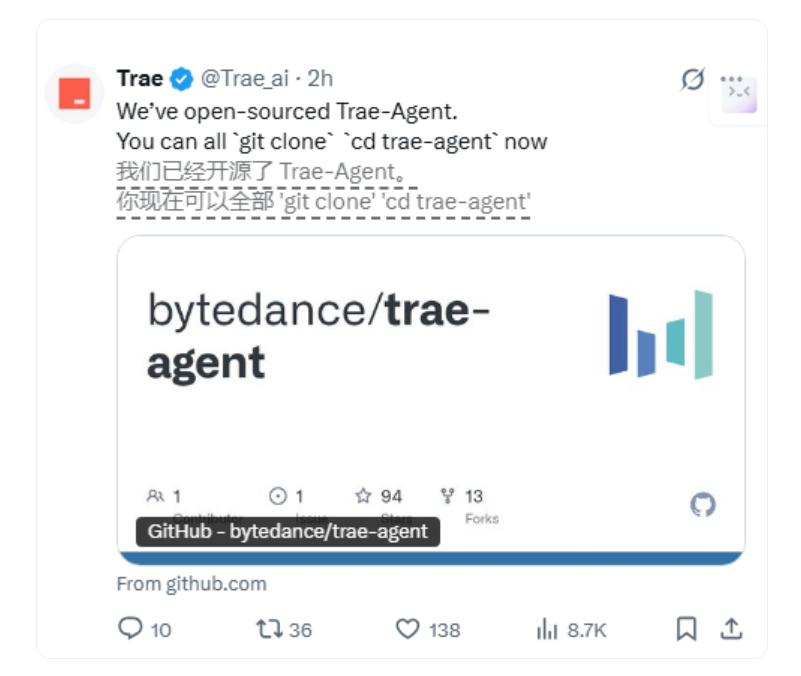Click the purple extension widget at corner
The height and width of the screenshot is (676, 801).
[x=739, y=96]
